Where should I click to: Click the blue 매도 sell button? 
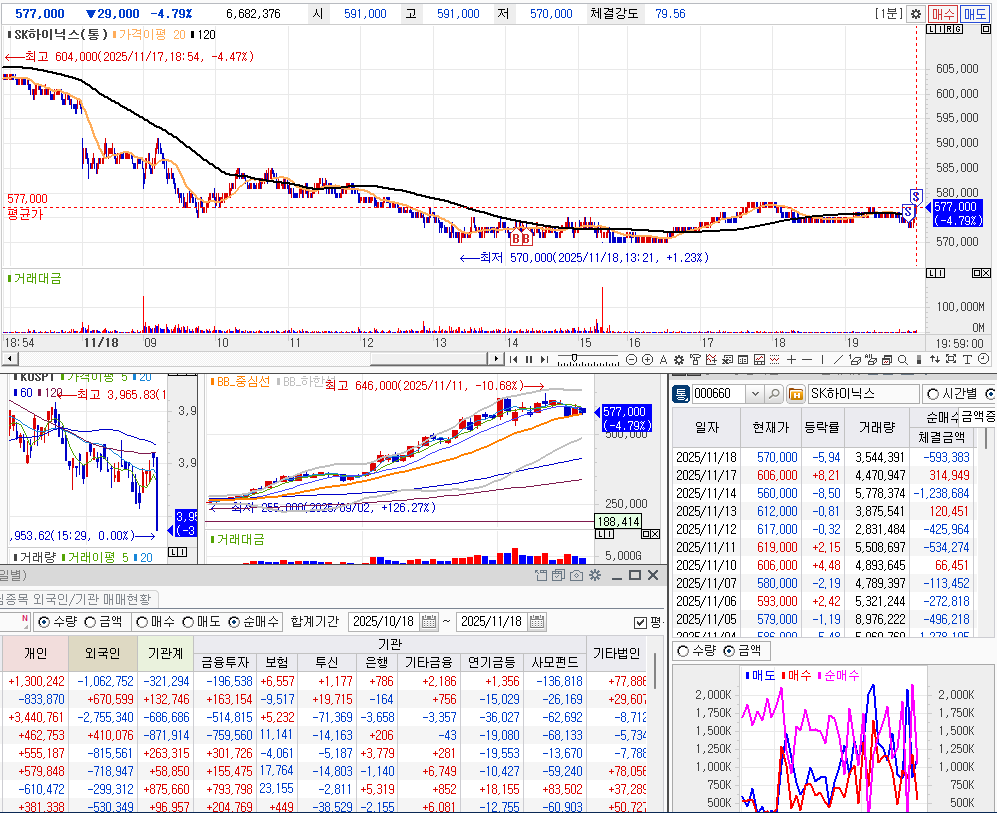[974, 13]
